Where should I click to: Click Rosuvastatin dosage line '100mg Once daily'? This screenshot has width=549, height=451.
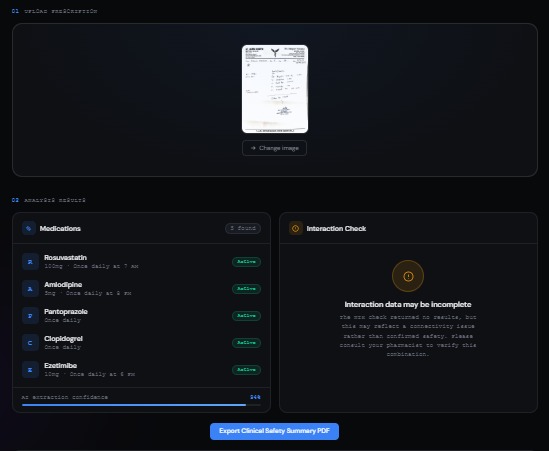[91, 266]
